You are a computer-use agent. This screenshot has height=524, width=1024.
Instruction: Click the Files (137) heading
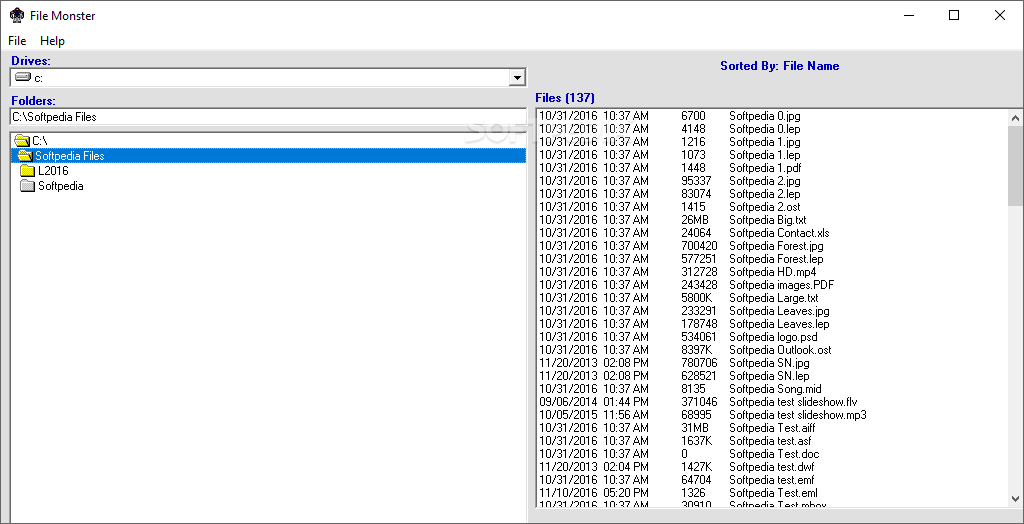[565, 98]
